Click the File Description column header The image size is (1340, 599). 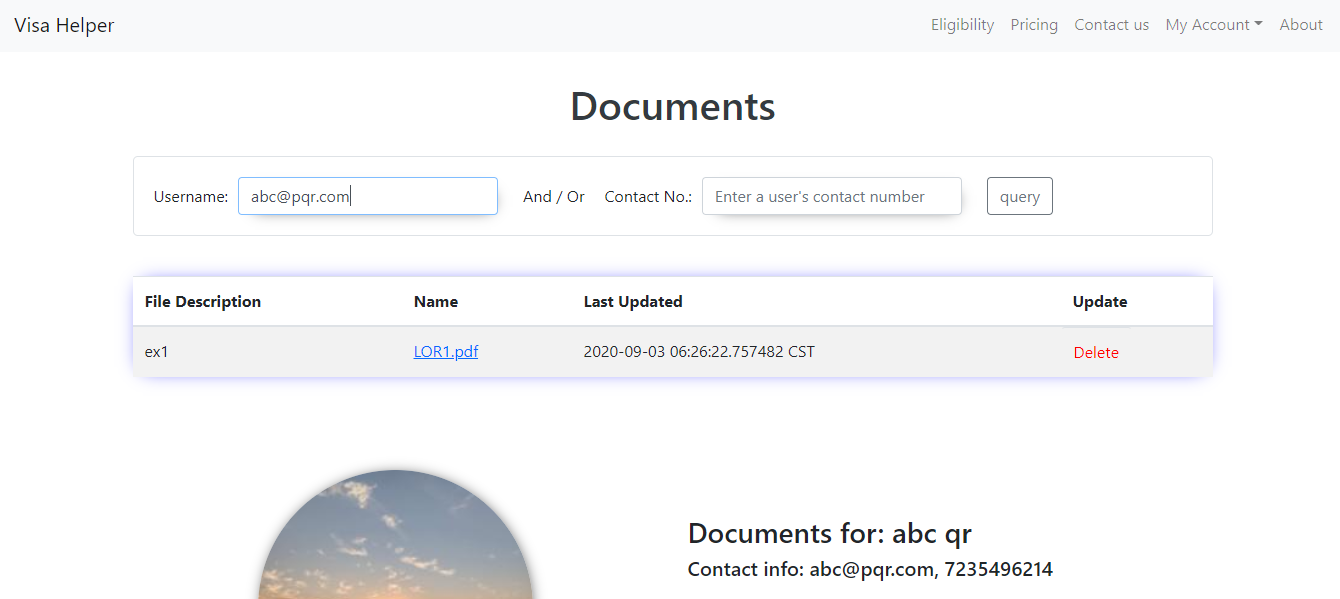tap(203, 302)
